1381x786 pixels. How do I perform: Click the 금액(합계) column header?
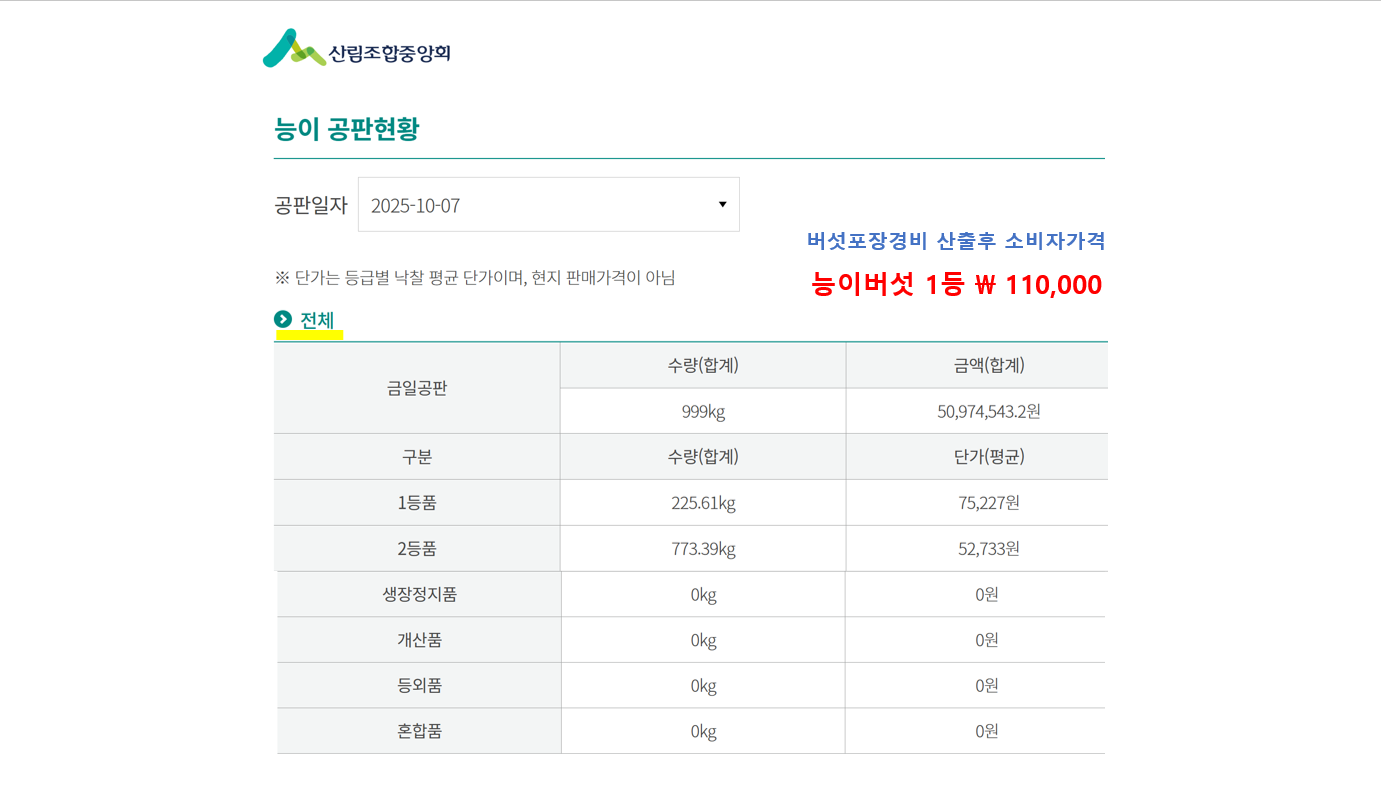pos(988,366)
